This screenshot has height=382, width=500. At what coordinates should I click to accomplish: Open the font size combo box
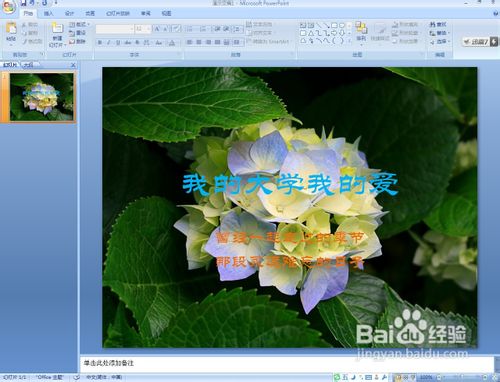143,29
